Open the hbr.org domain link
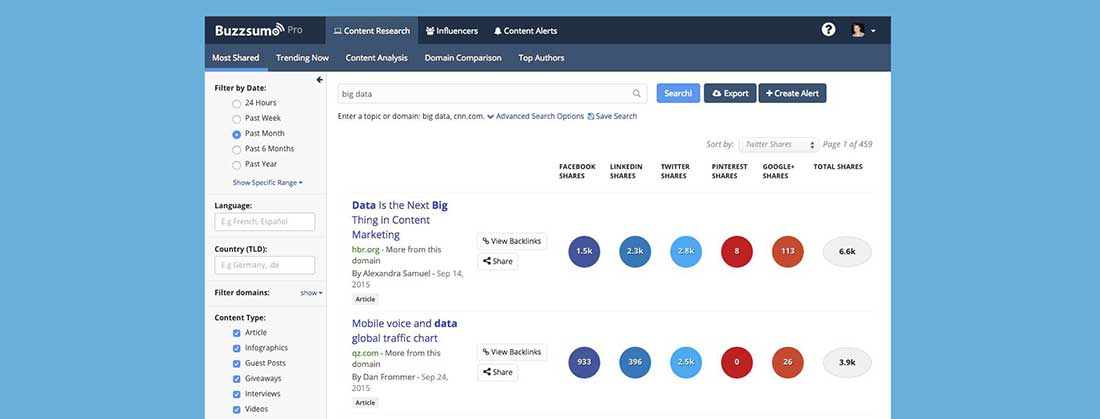 365,249
